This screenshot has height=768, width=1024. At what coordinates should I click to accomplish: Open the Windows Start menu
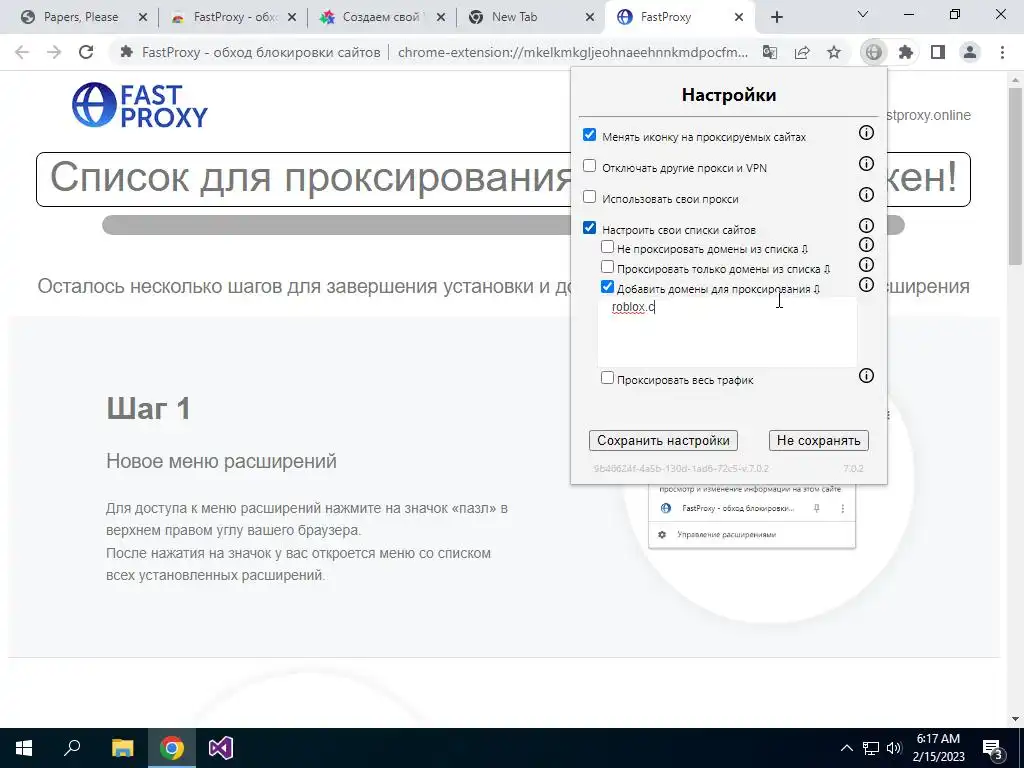coord(24,748)
